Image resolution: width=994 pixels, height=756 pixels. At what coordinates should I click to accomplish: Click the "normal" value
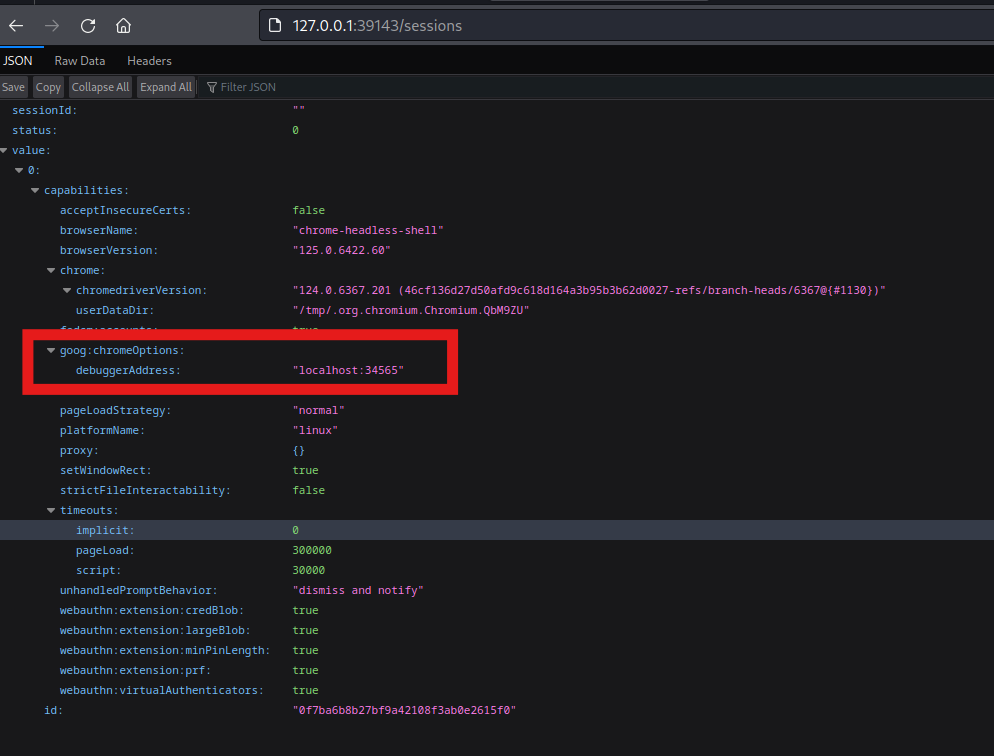(318, 411)
